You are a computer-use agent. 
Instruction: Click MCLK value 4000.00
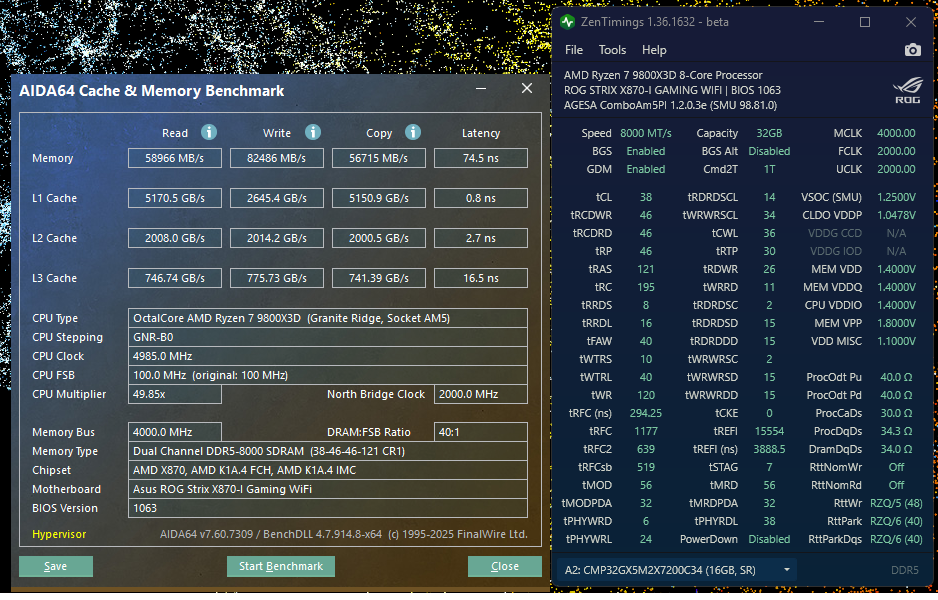point(896,133)
